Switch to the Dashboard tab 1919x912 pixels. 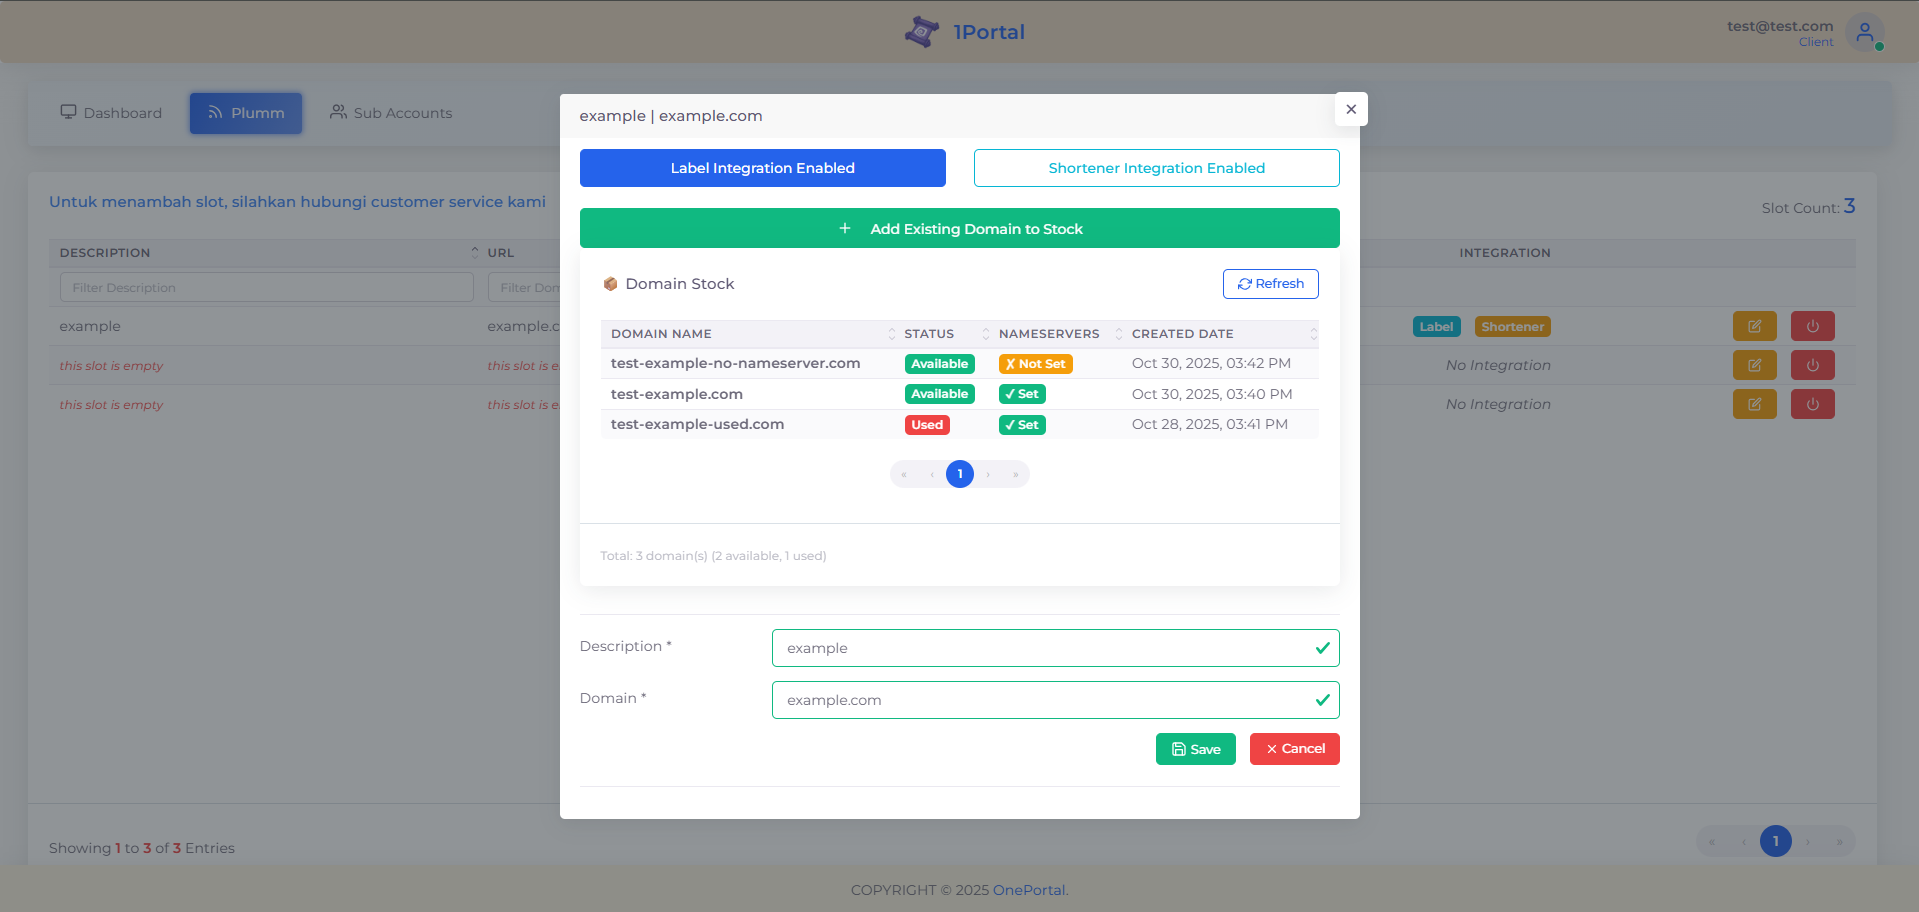click(x=110, y=112)
